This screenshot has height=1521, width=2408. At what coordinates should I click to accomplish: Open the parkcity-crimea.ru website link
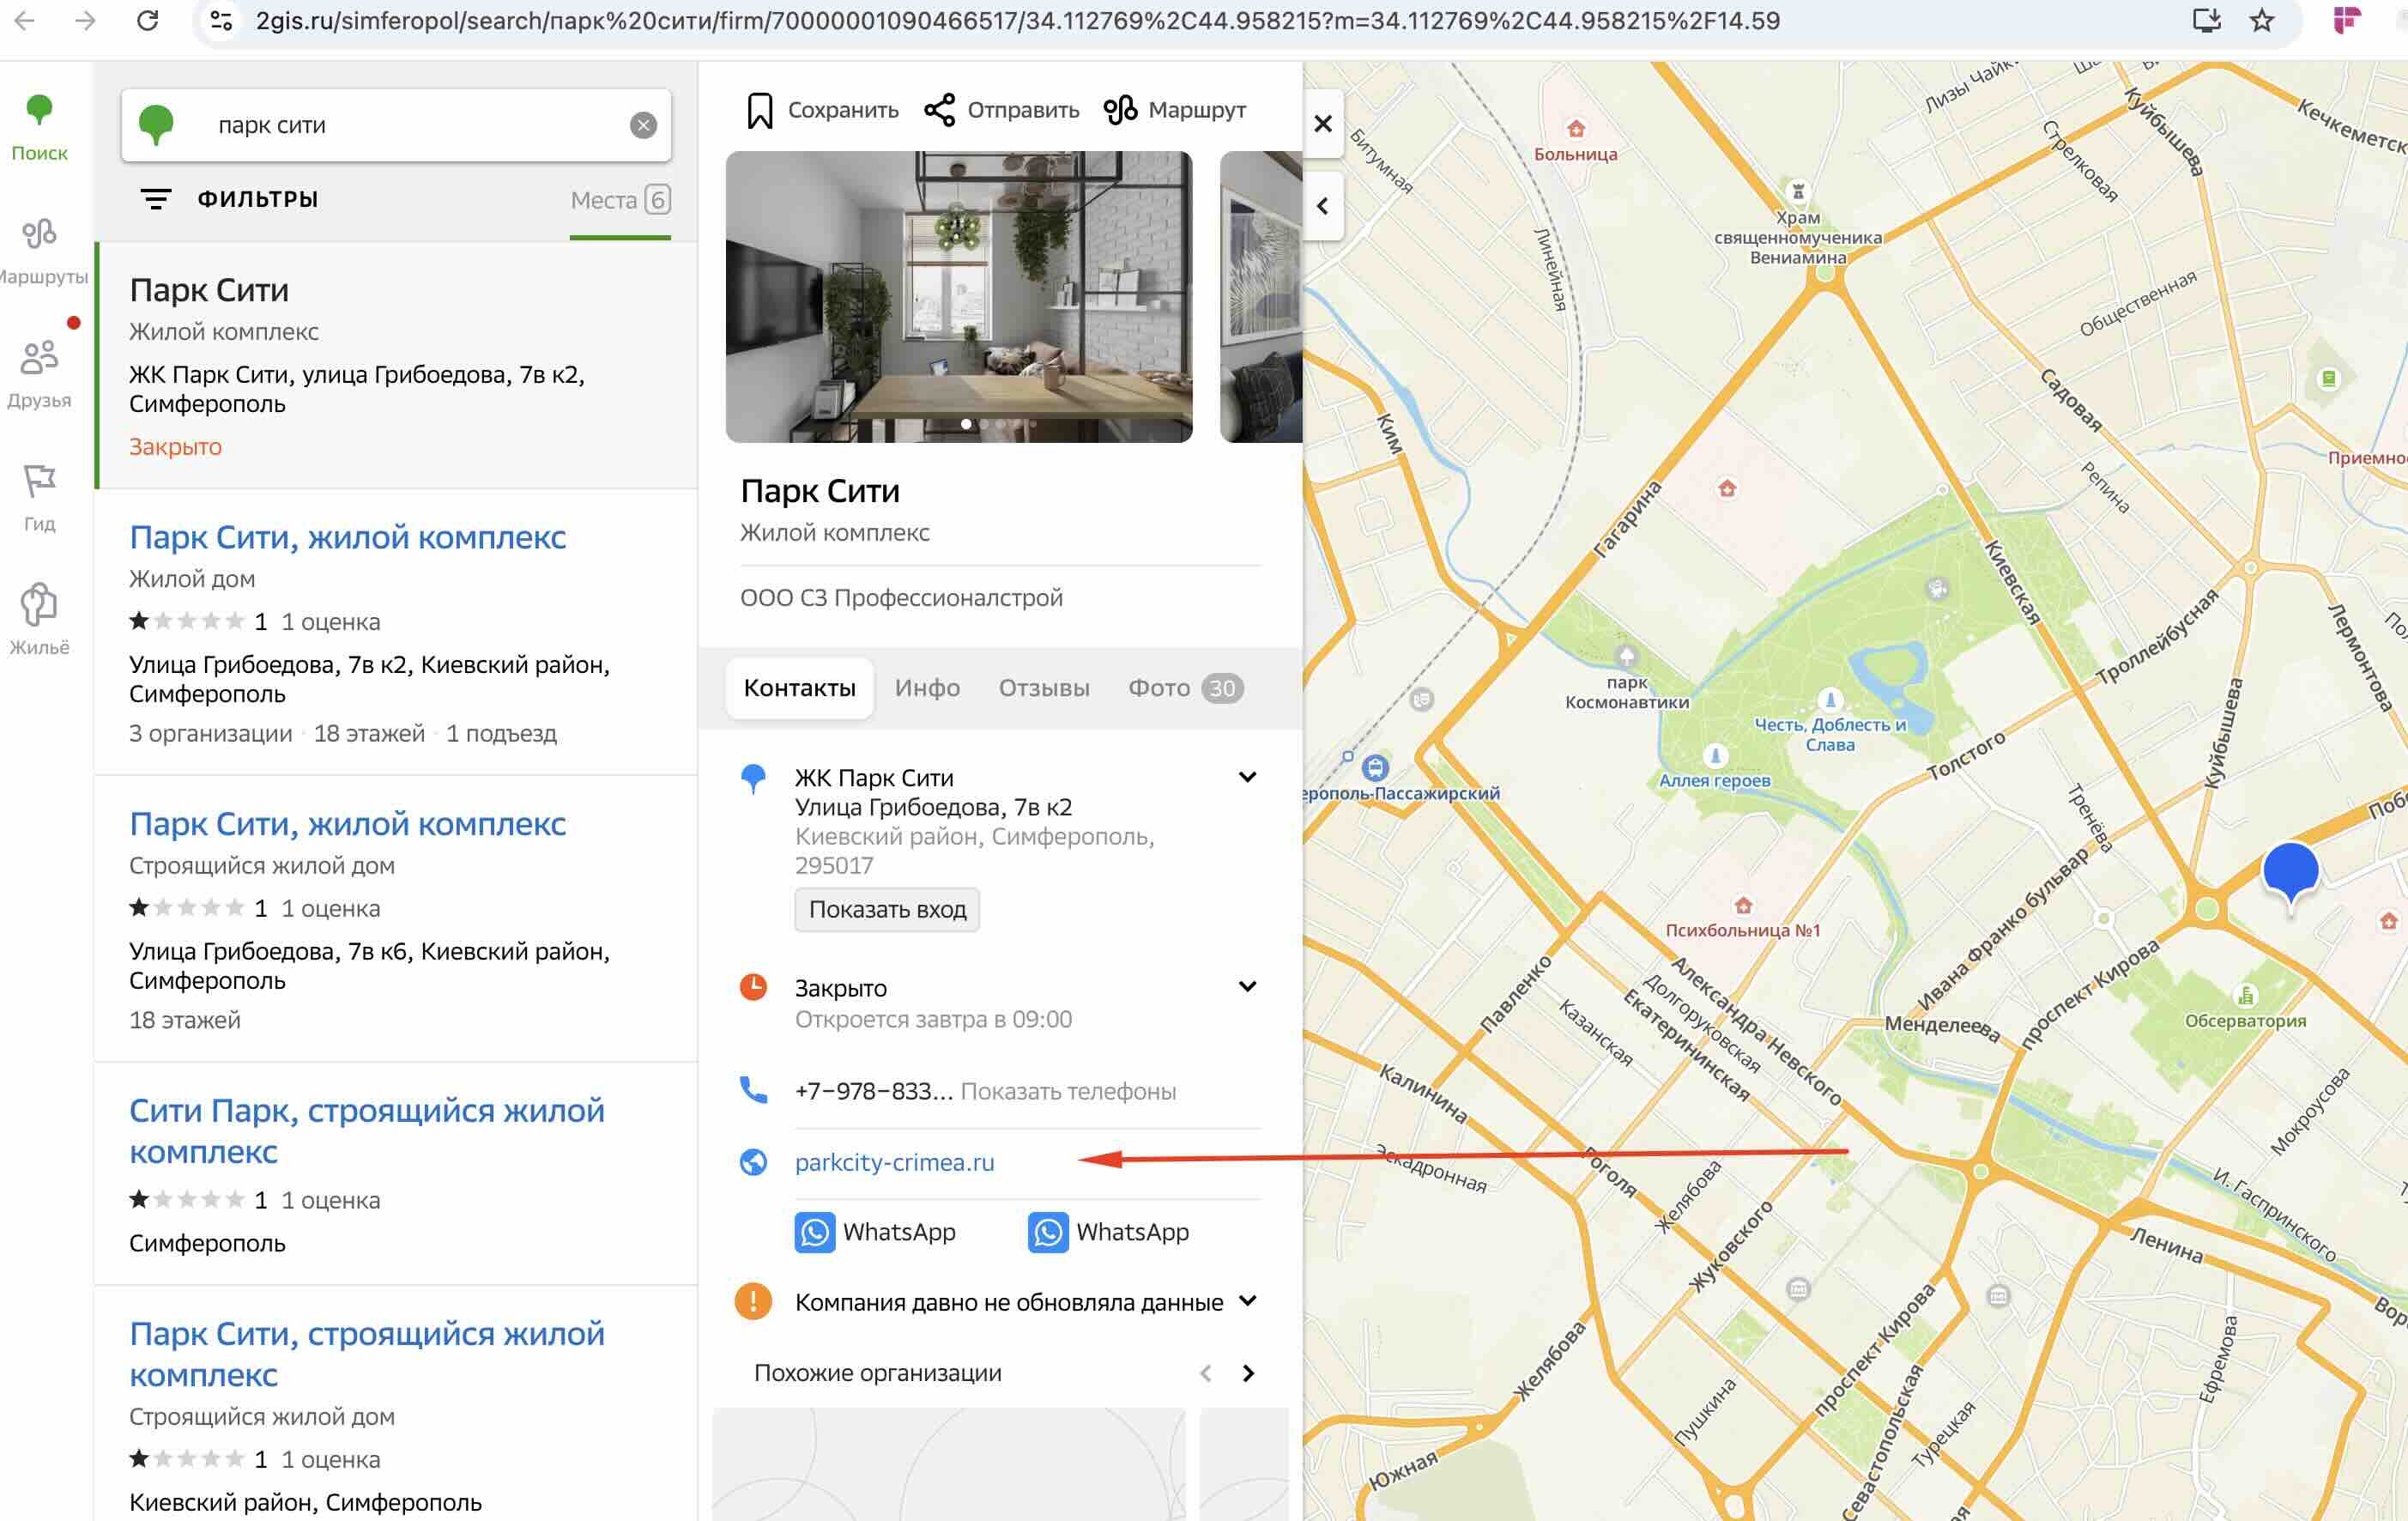point(894,1162)
